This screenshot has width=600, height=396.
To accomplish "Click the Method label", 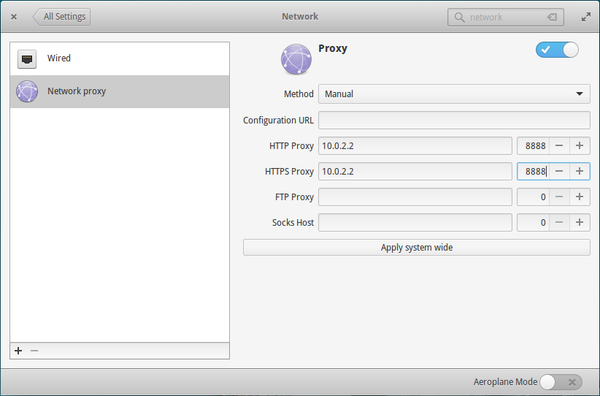I will (x=298, y=94).
